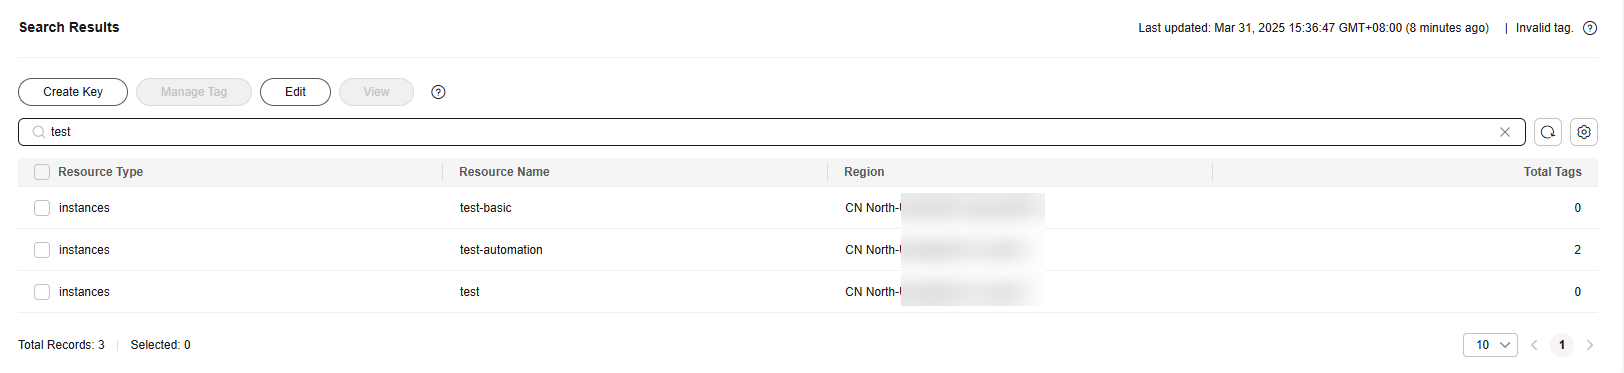Check the test-basic instance row
The height and width of the screenshot is (373, 1624).
42,208
